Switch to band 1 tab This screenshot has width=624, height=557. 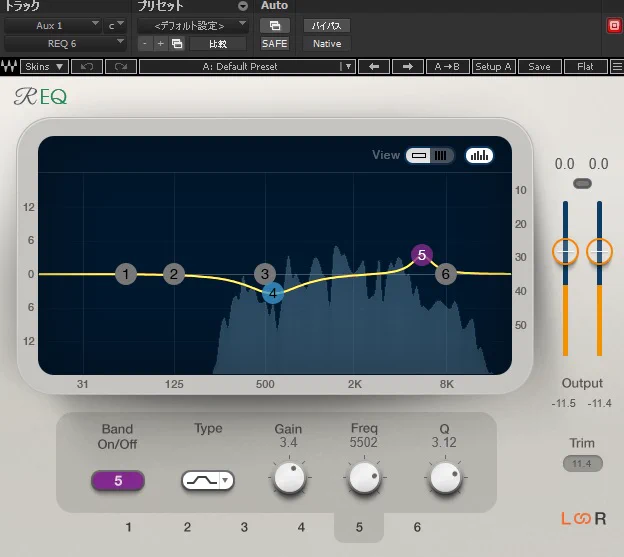128,527
